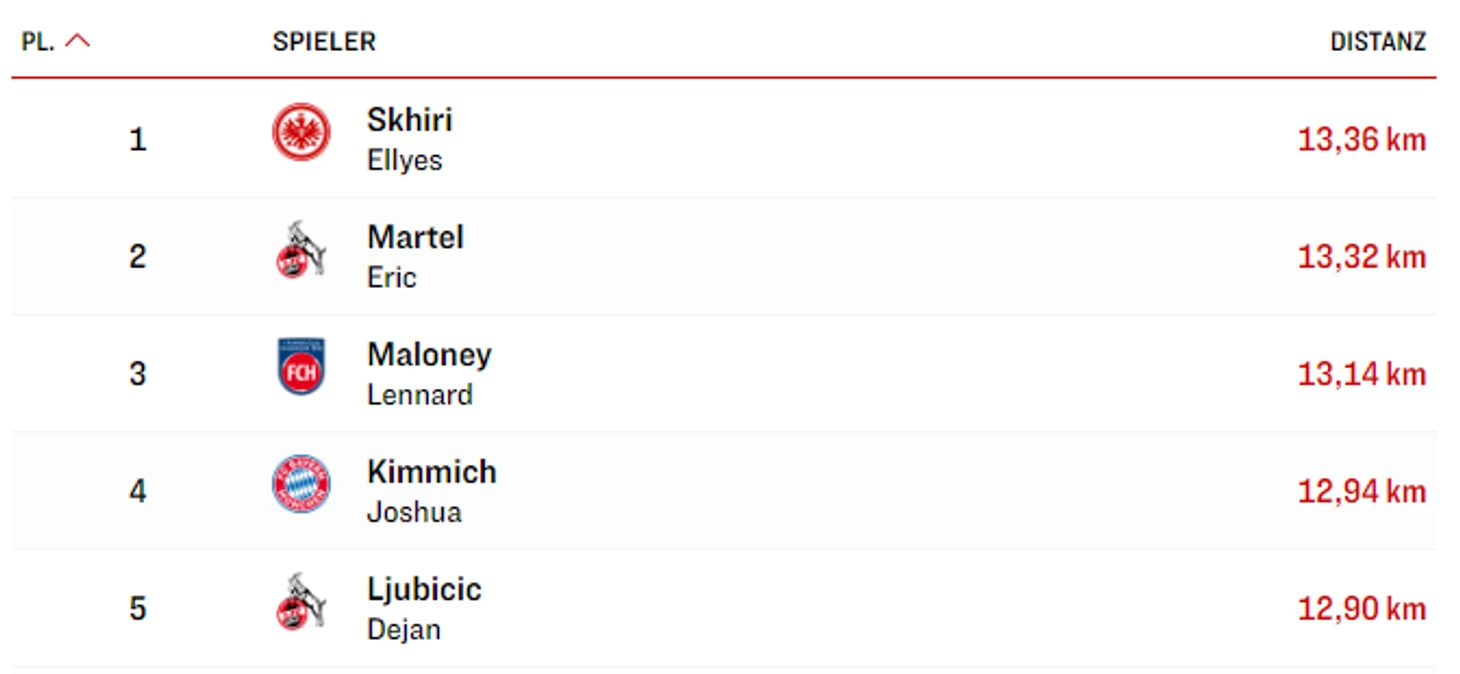This screenshot has width=1460, height=674.
Task: Select the 13,32 km distance value
Action: 1362,257
